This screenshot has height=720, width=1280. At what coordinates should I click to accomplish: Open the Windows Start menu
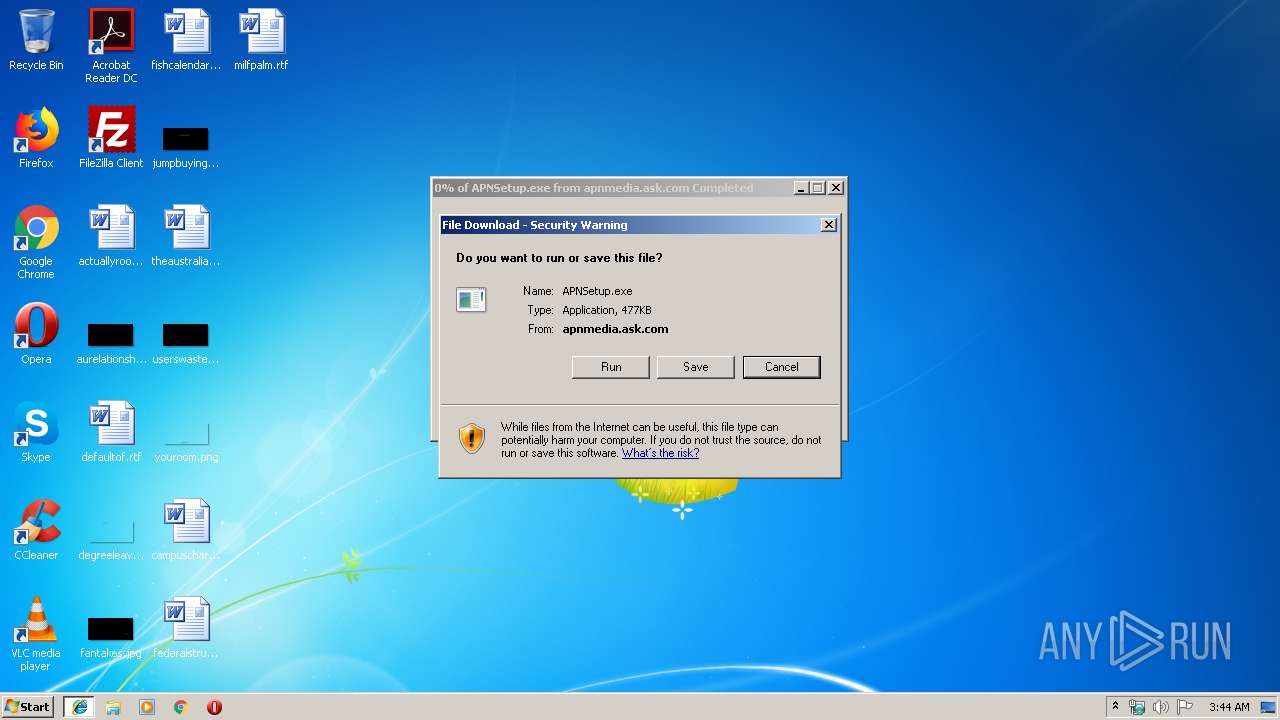coord(27,707)
